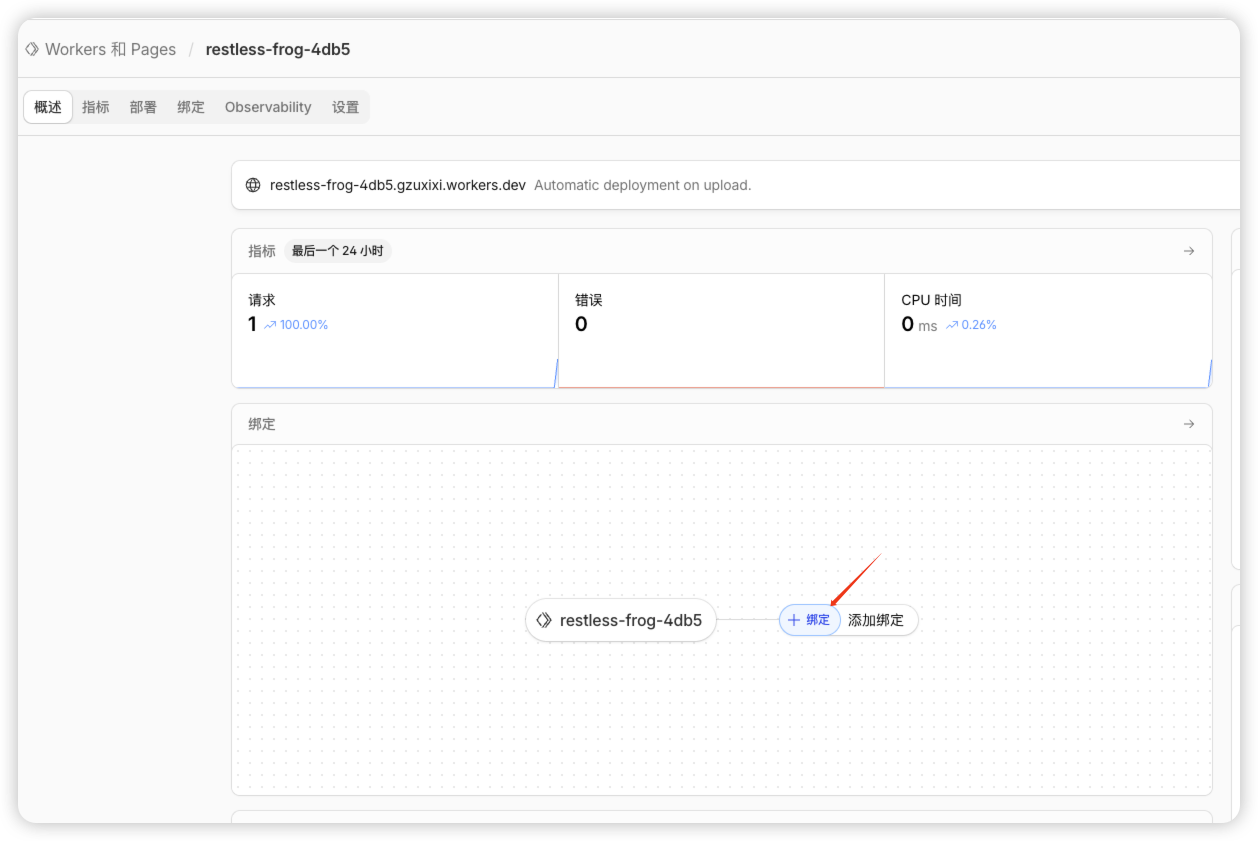Open metrics via the 指标 panel arrow

[1188, 251]
